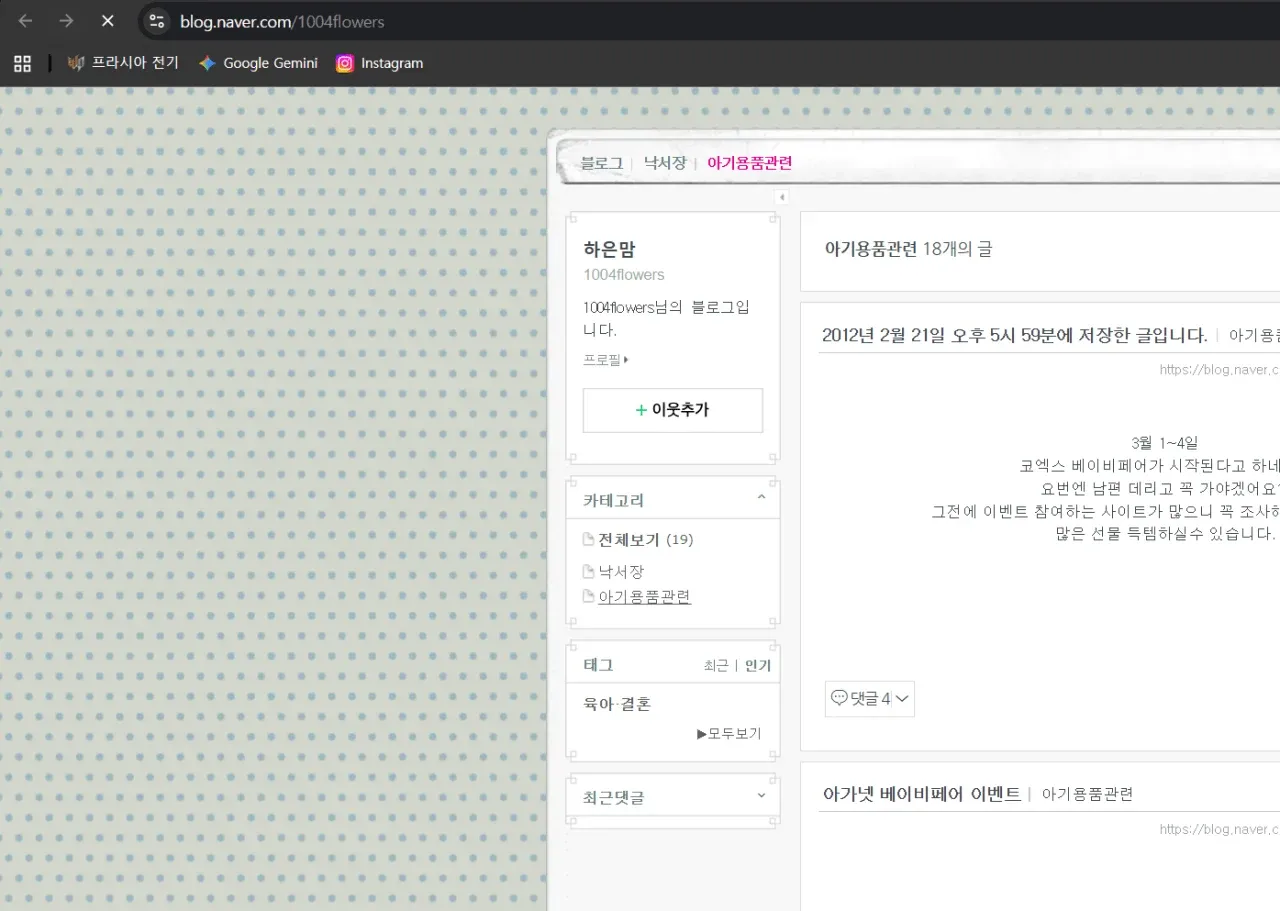
Task: Open the Instagram bookmark icon
Action: [345, 62]
